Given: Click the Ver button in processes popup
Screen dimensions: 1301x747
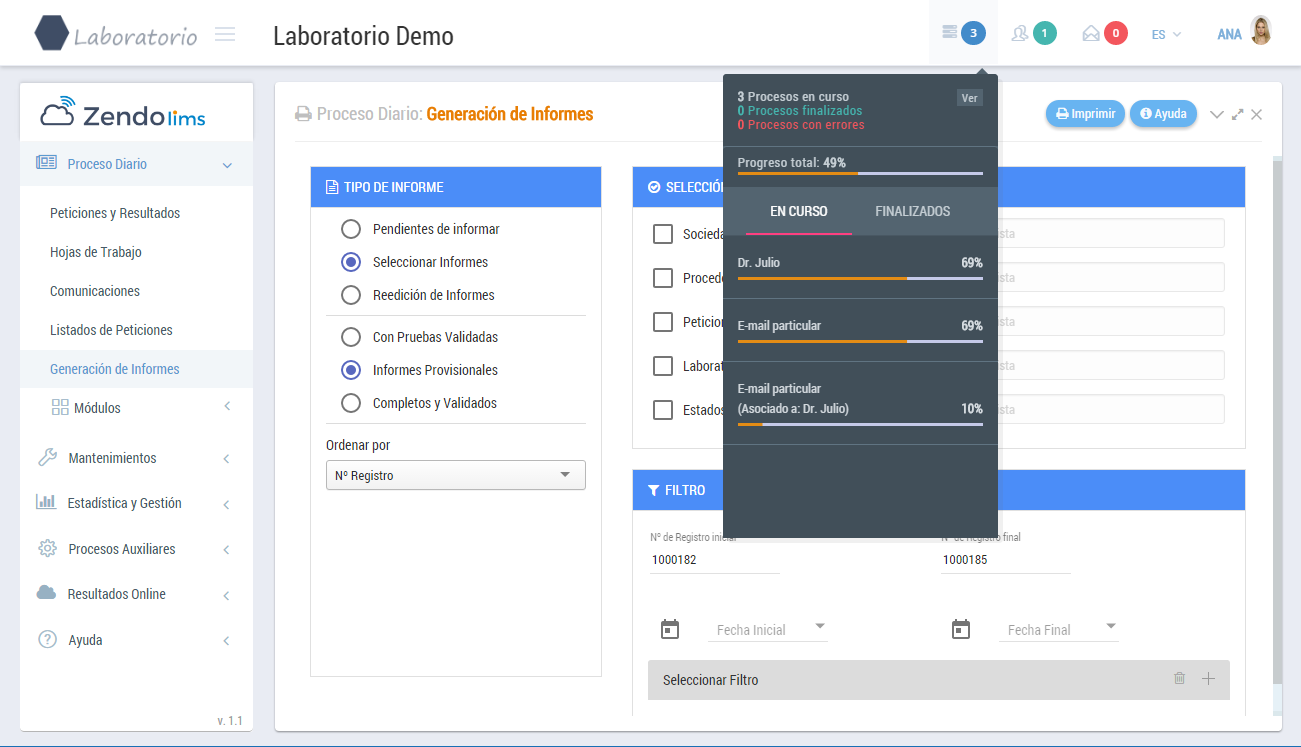Looking at the screenshot, I should (x=969, y=97).
